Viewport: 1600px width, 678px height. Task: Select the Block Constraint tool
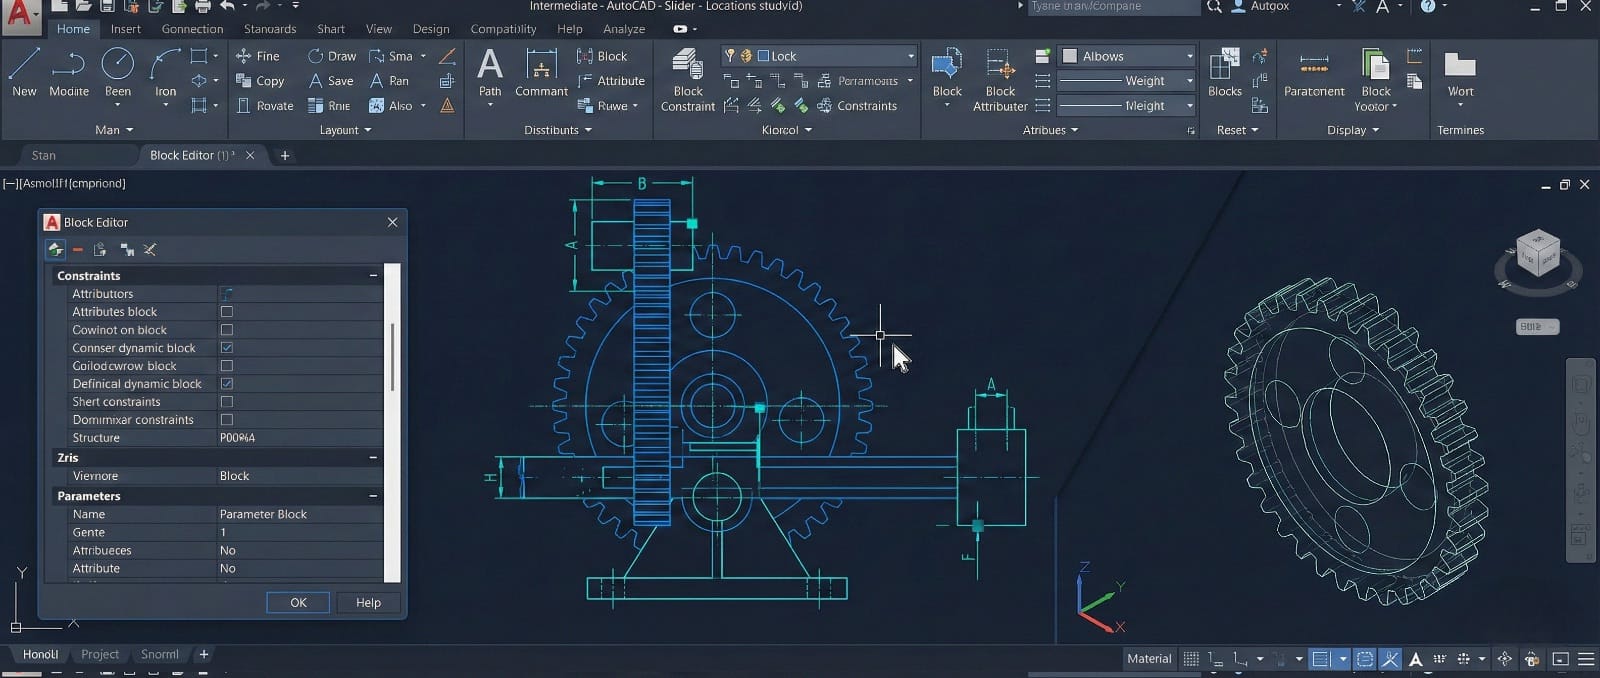(x=687, y=66)
